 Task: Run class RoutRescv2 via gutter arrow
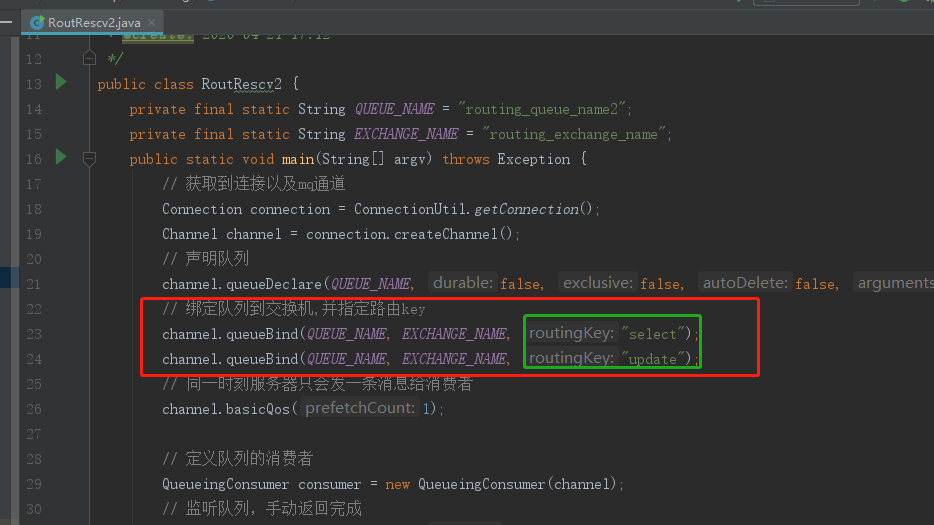[x=61, y=82]
